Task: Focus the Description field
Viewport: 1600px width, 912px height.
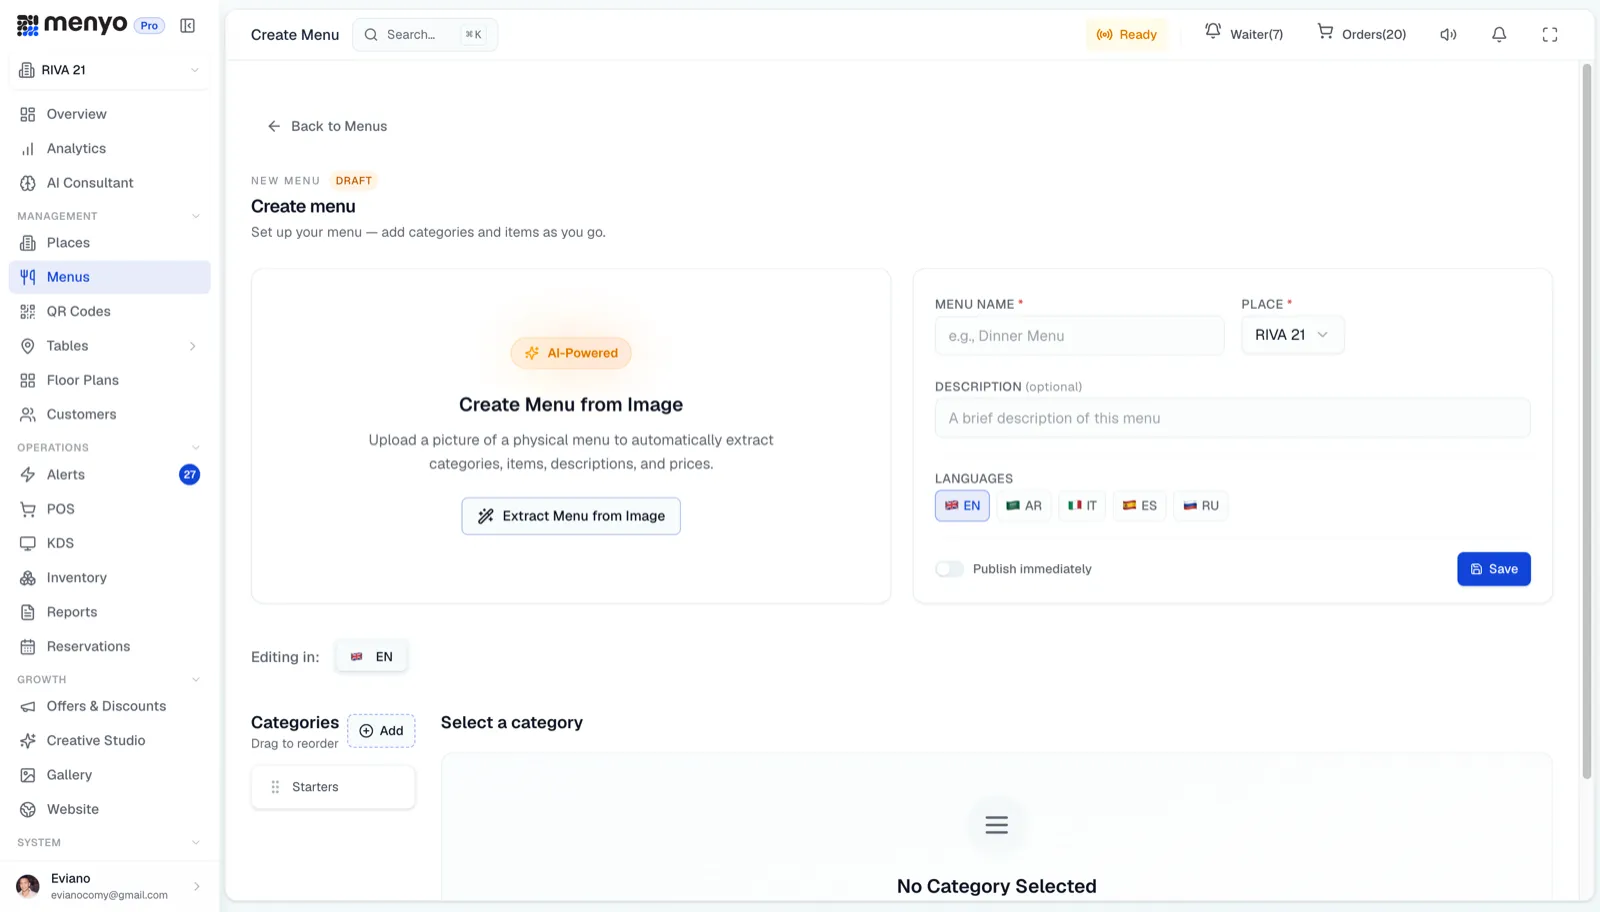Action: 1232,418
